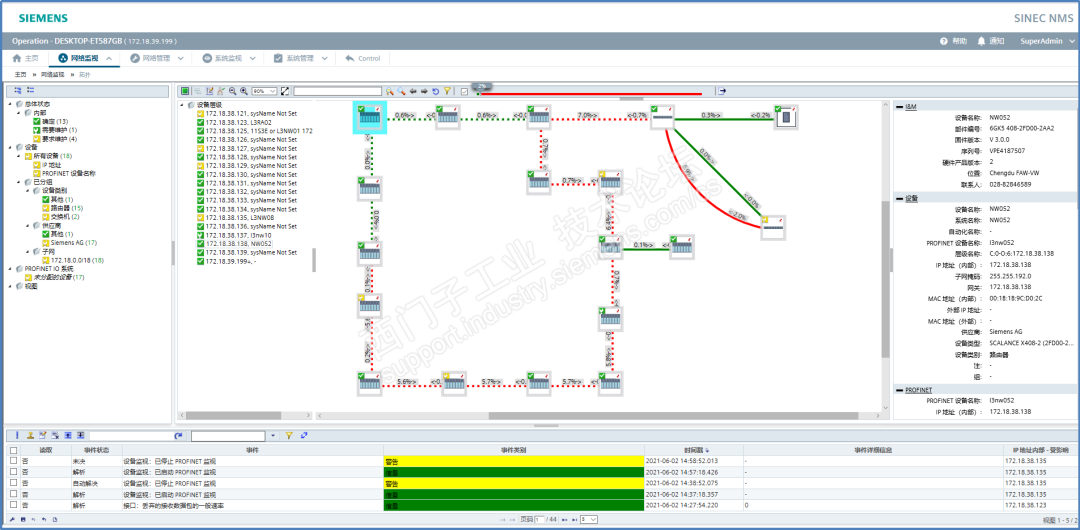The height and width of the screenshot is (530, 1080).
Task: Click the zoom in magnifier icon
Action: 244,91
